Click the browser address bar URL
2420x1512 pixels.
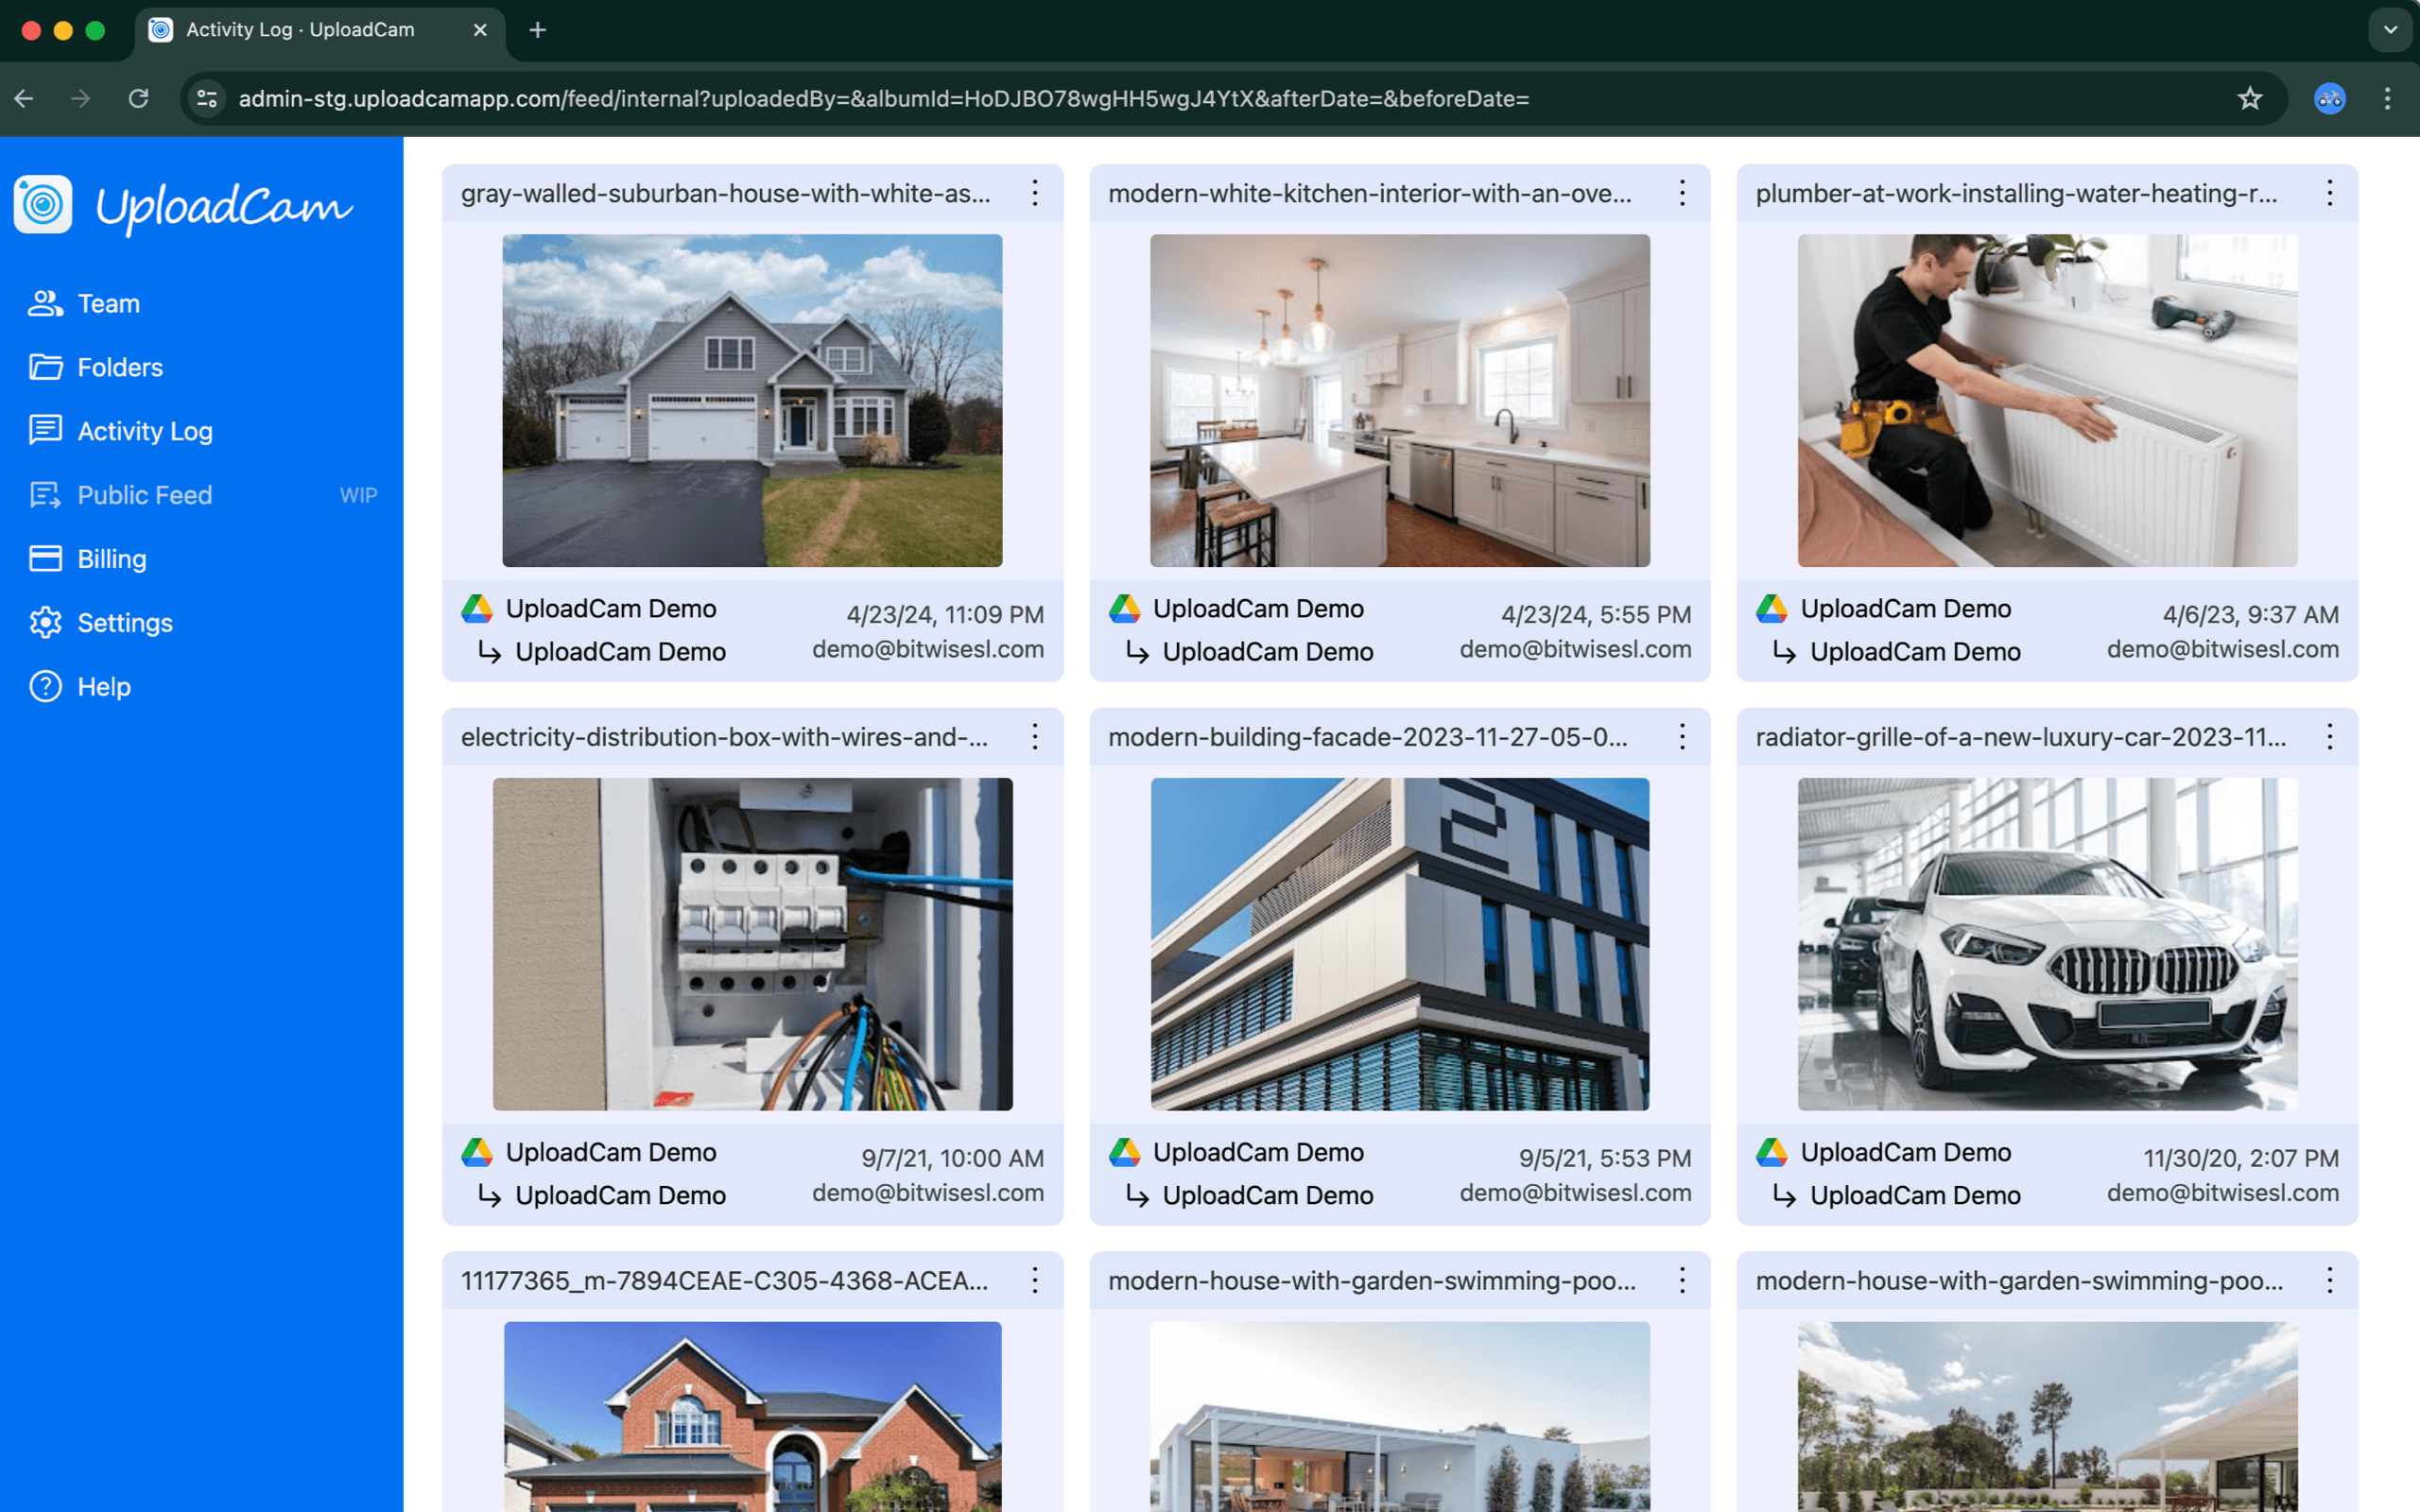pyautogui.click(x=883, y=98)
